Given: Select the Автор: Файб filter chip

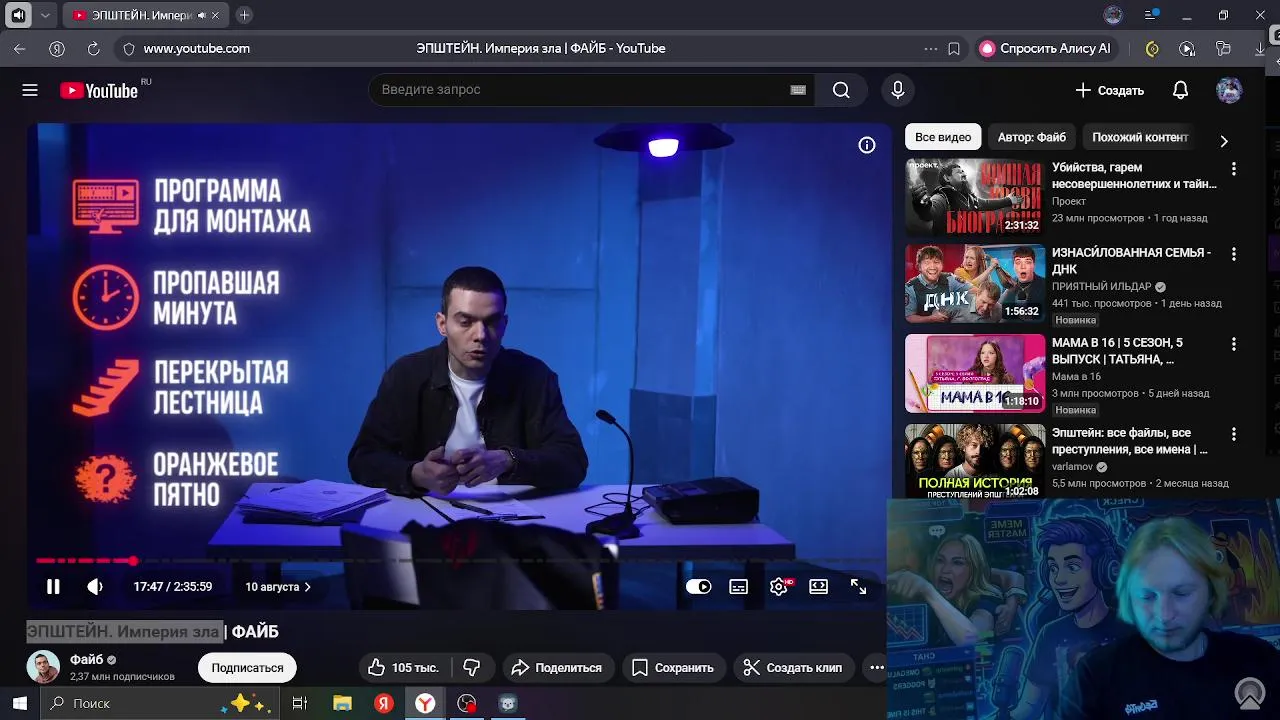Looking at the screenshot, I should 1031,137.
